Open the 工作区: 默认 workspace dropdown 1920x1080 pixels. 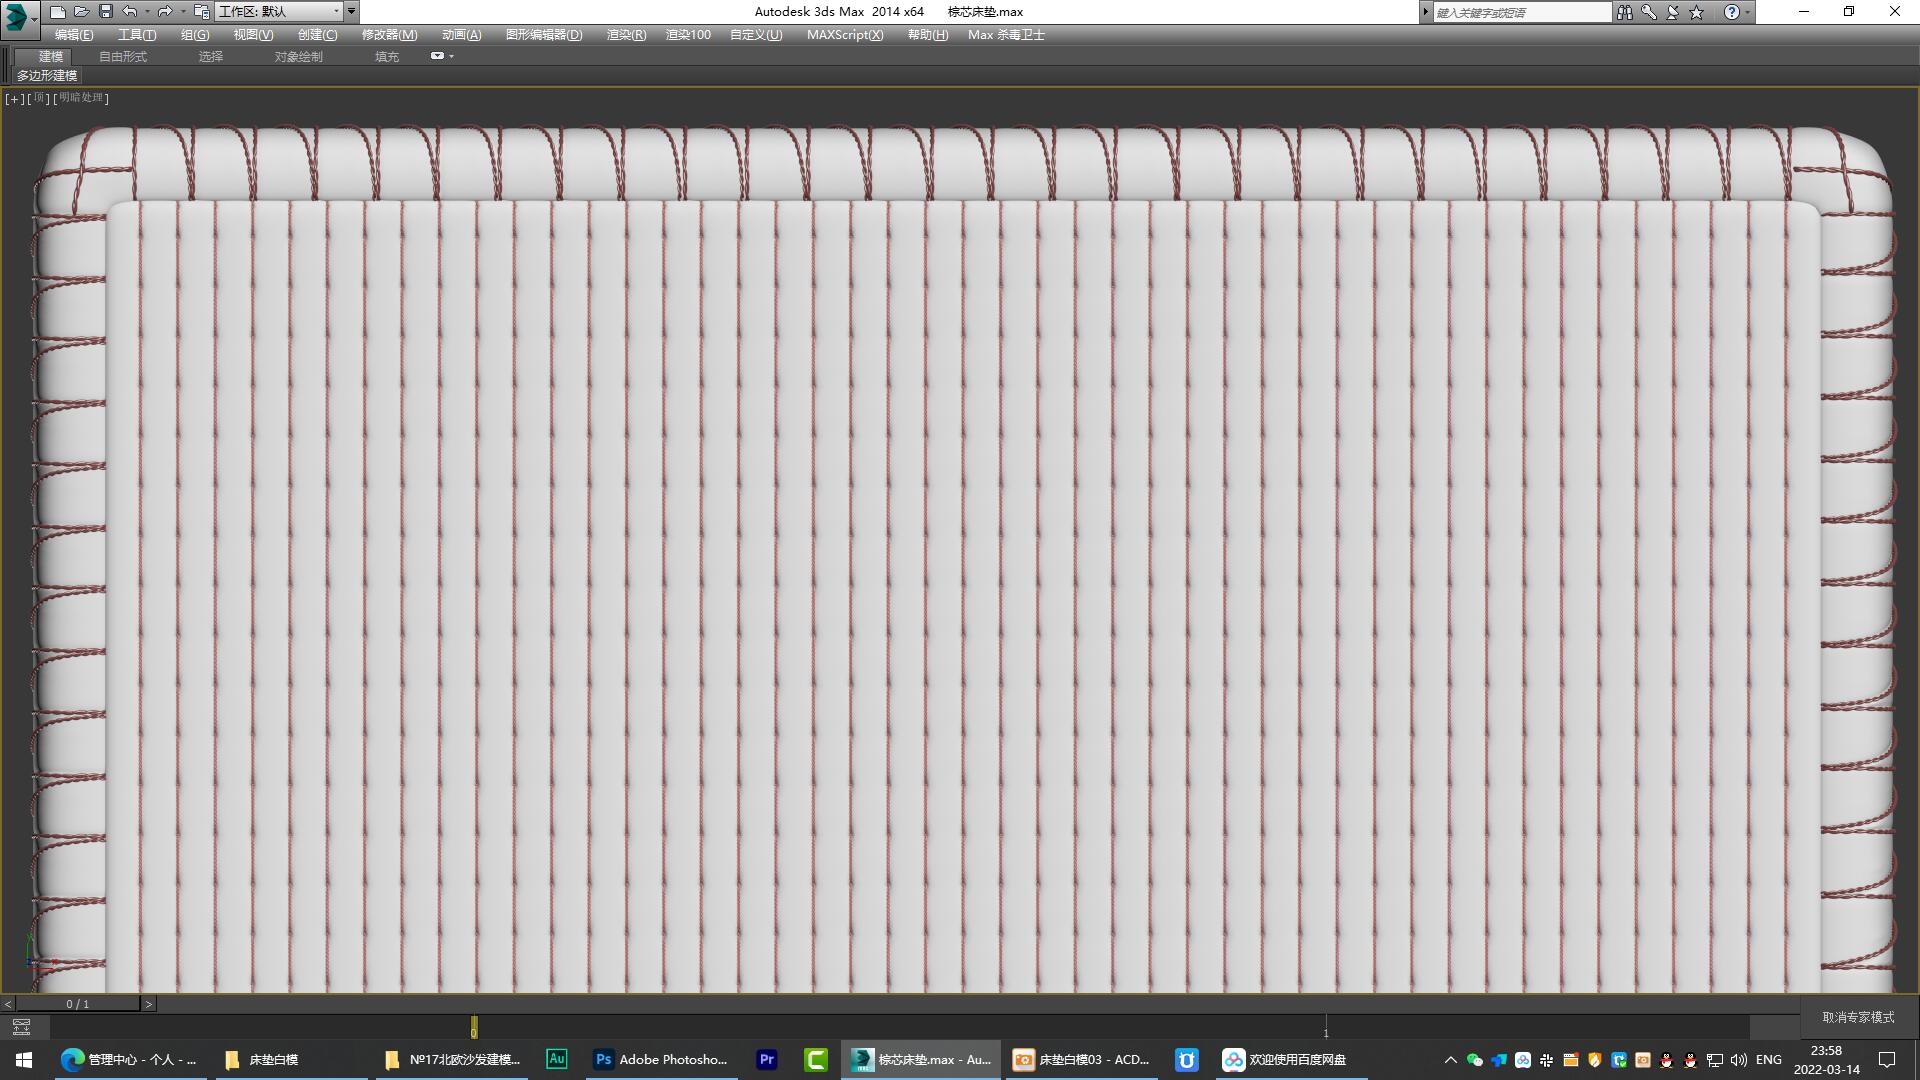(x=279, y=12)
